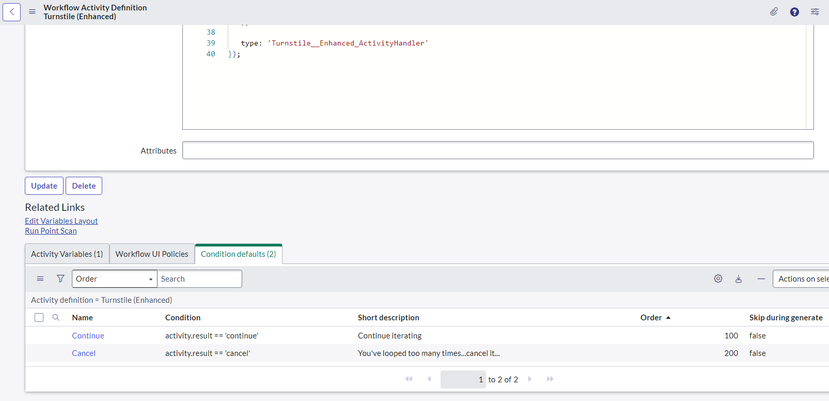This screenshot has width=829, height=401.
Task: Go to last page of list
Action: (x=550, y=379)
